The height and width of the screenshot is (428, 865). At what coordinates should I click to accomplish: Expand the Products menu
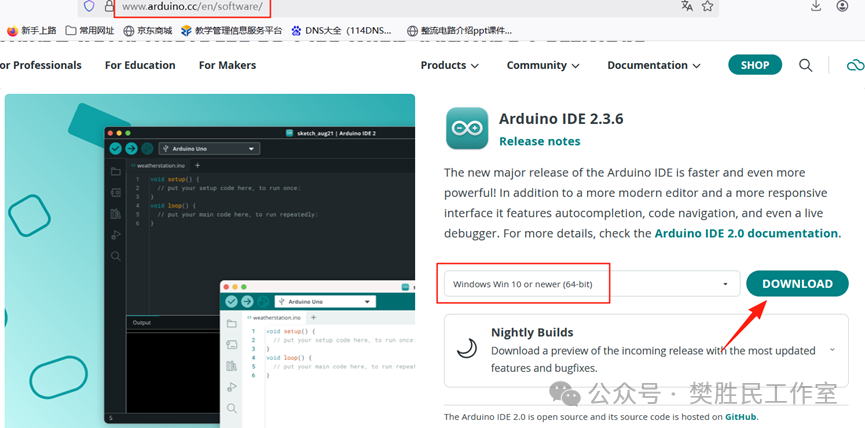pos(450,65)
